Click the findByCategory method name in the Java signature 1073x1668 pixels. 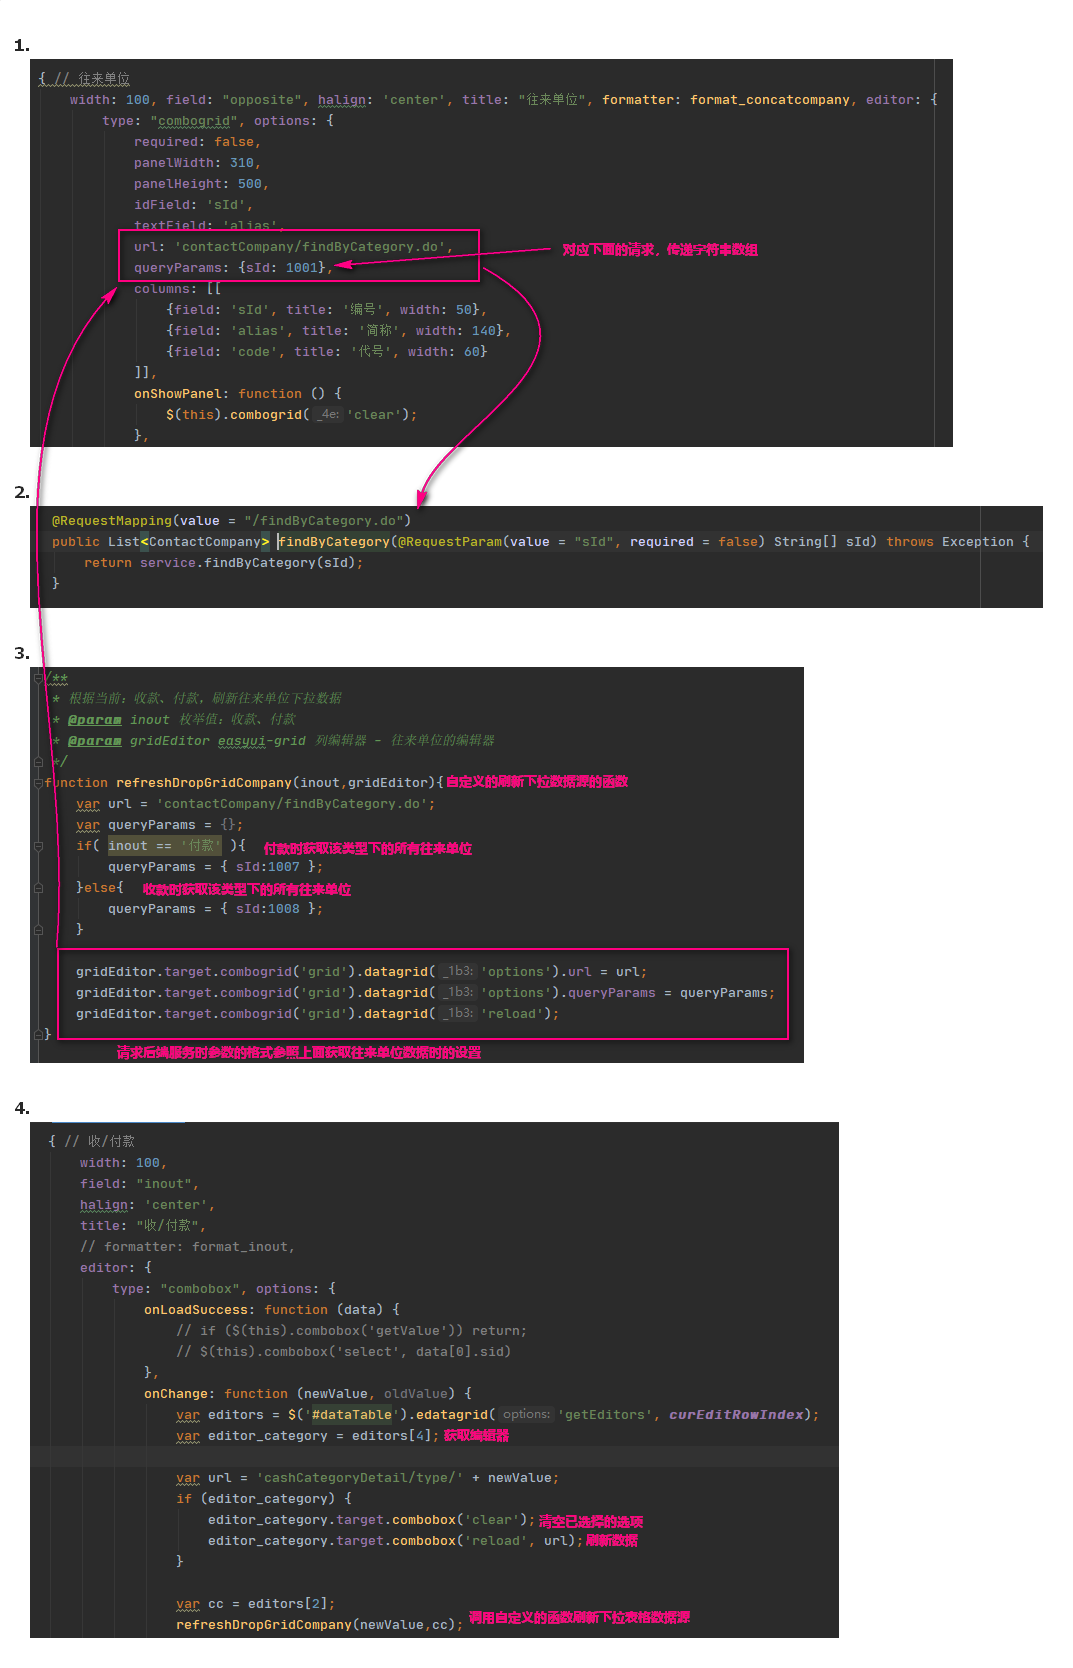tap(335, 541)
